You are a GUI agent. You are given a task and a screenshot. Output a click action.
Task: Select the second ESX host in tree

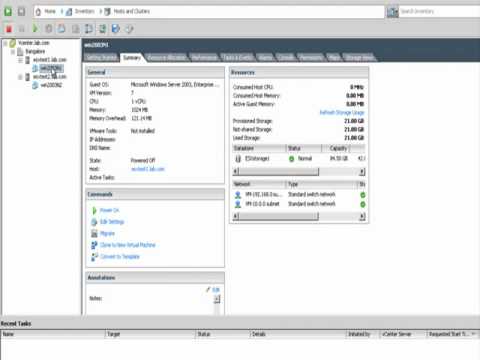point(50,77)
